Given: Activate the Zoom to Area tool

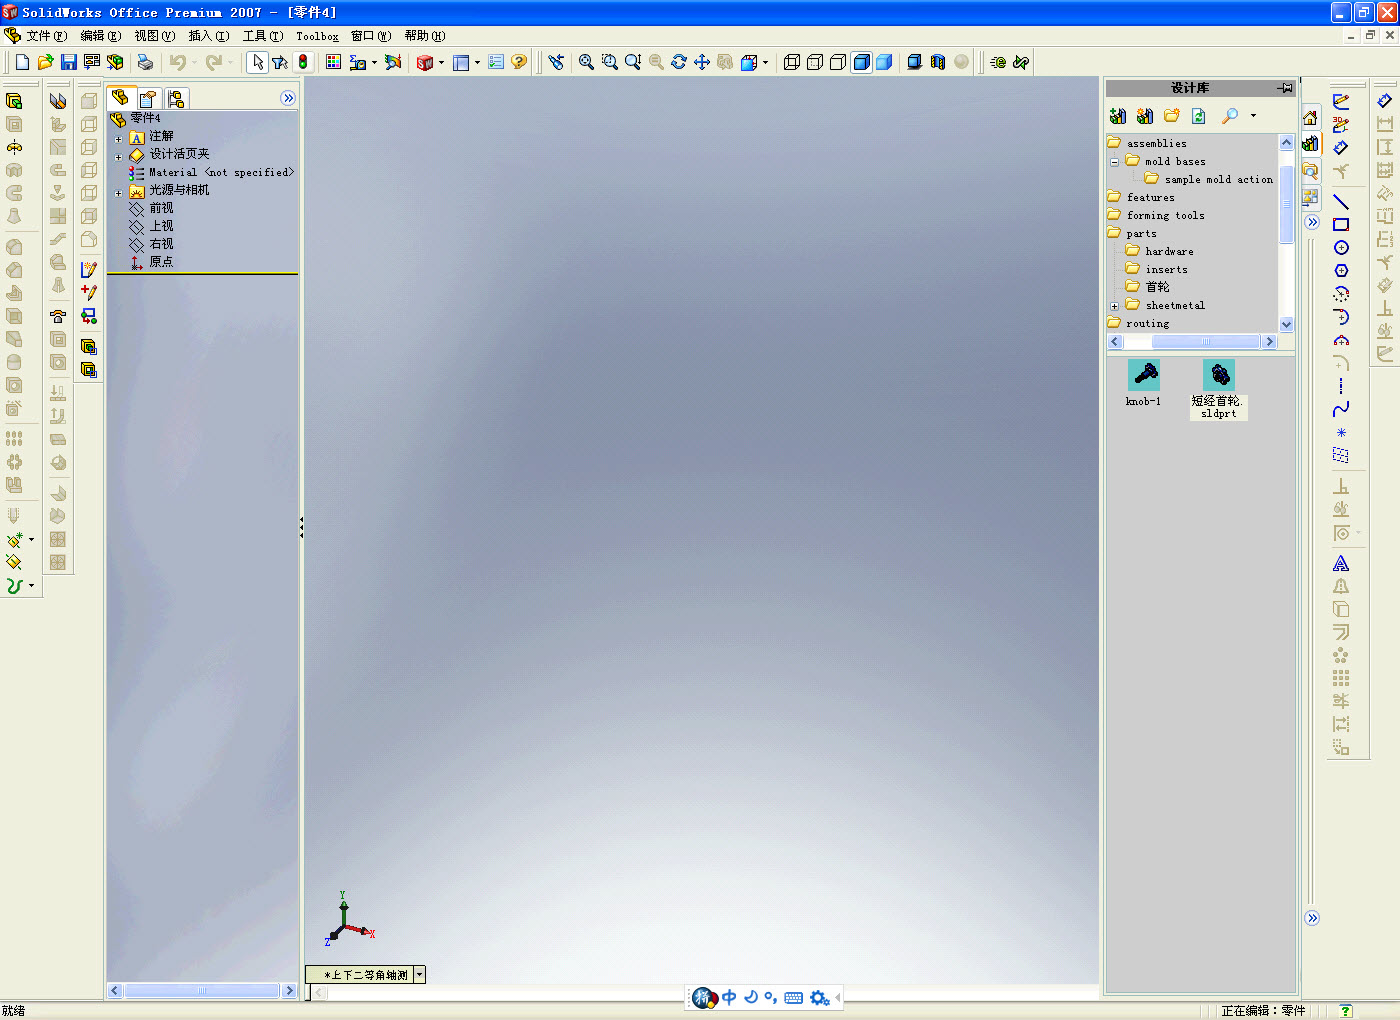Looking at the screenshot, I should tap(610, 62).
